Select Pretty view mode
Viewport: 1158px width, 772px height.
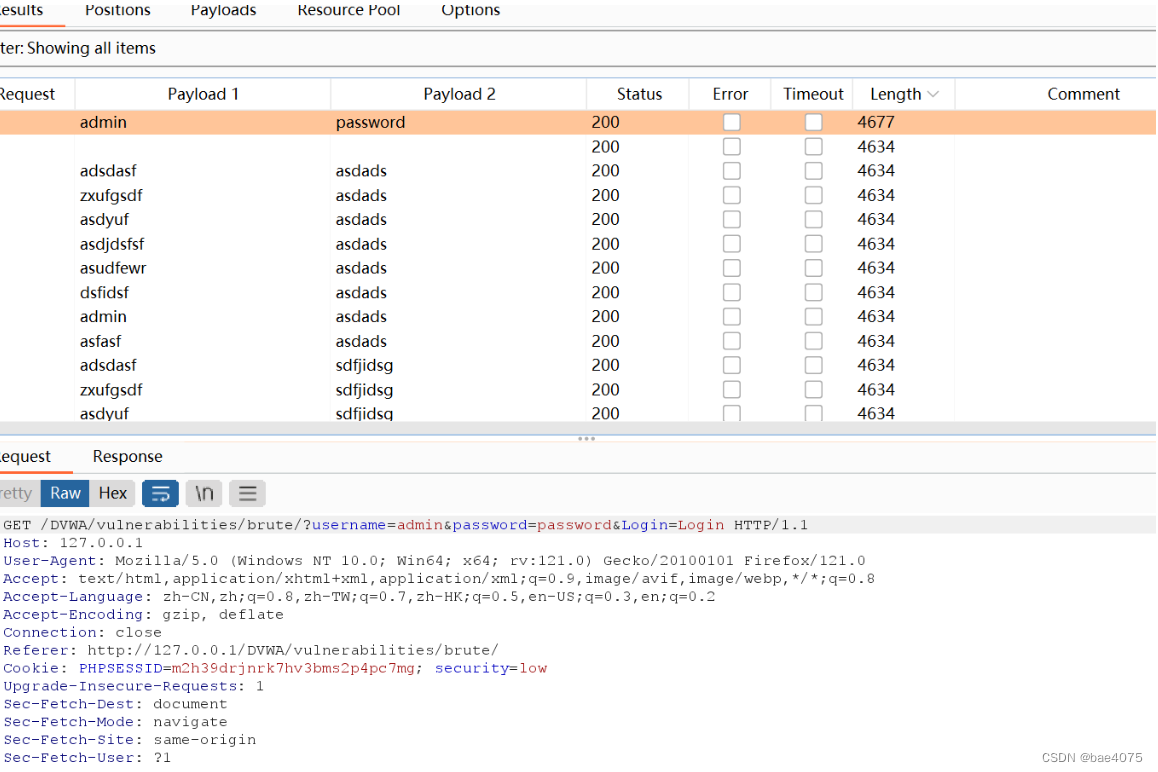click(18, 493)
